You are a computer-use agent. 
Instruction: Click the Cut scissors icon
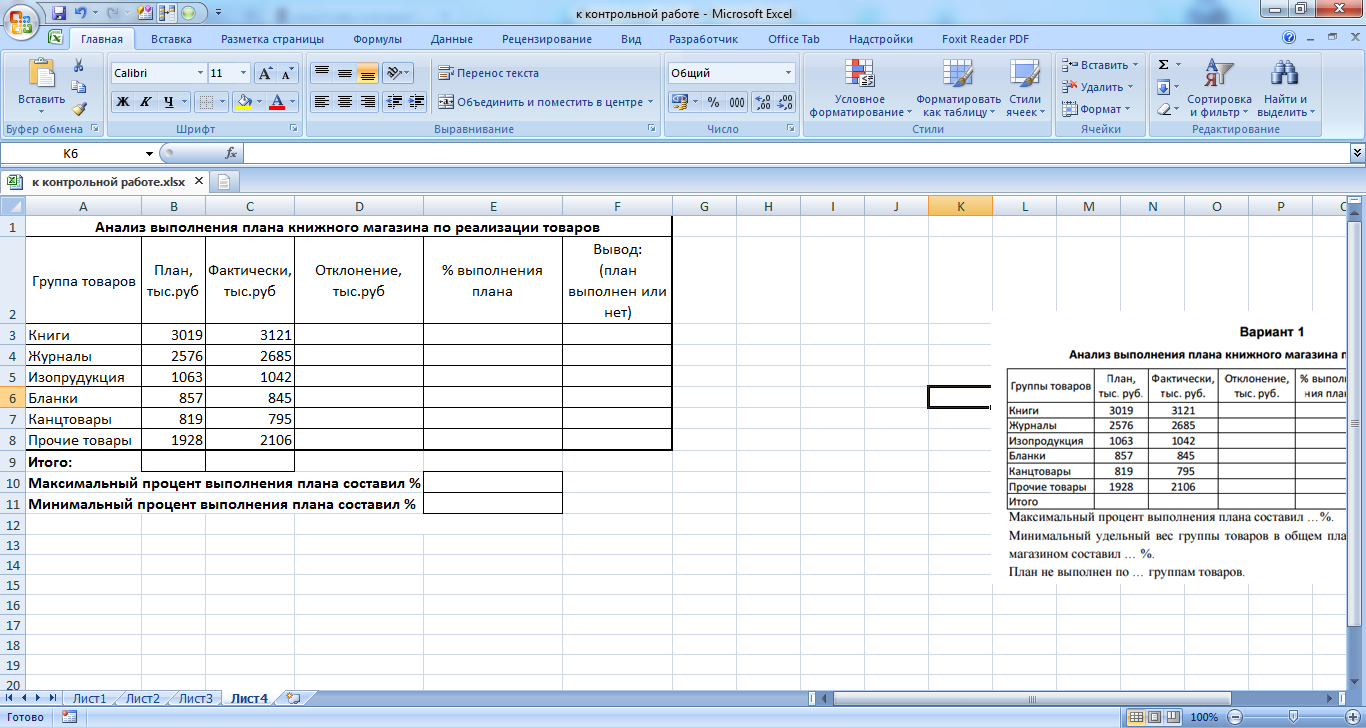click(79, 65)
